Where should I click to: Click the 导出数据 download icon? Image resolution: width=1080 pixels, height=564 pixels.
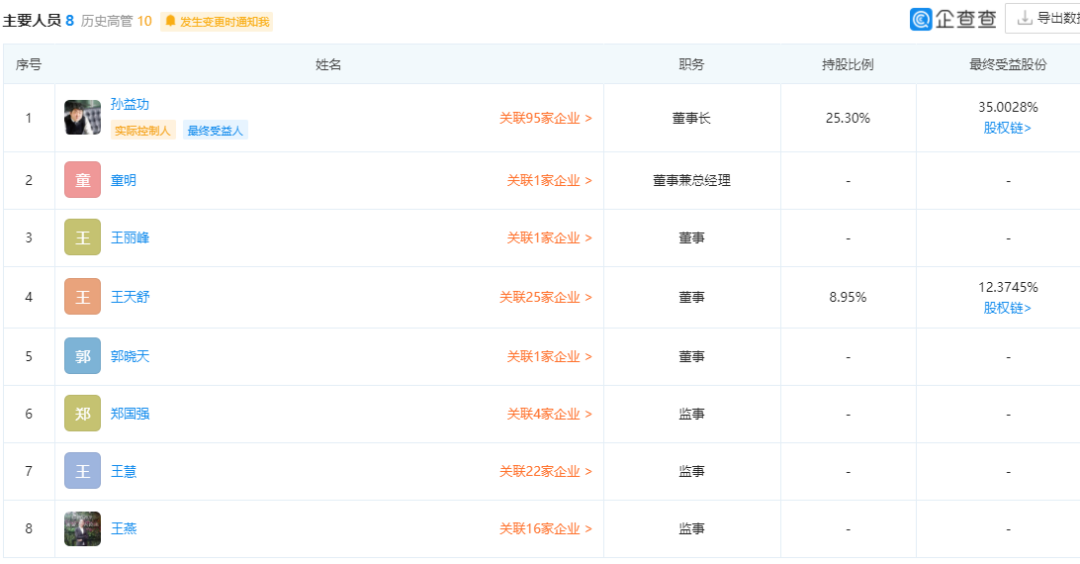[1025, 19]
